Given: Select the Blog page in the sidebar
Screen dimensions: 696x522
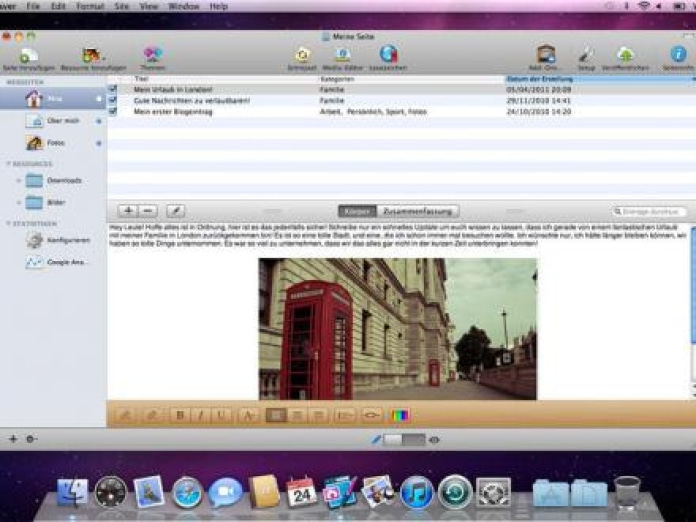Looking at the screenshot, I should (53, 99).
